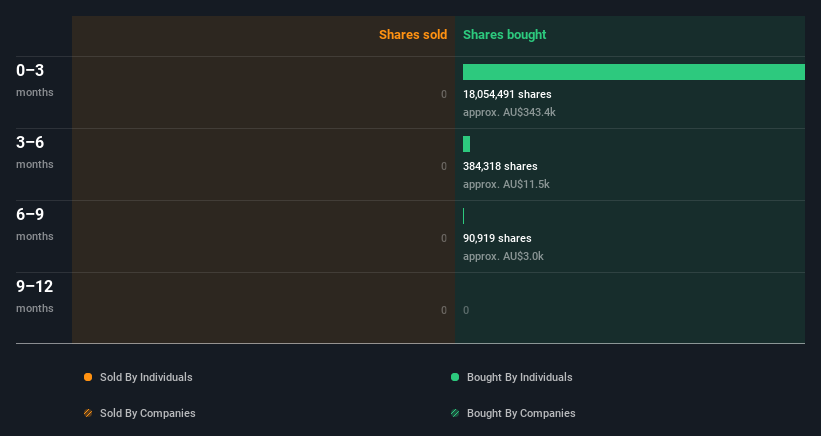Click the approx. AU$11.5k amount
Screen dimensions: 821x436
506,184
